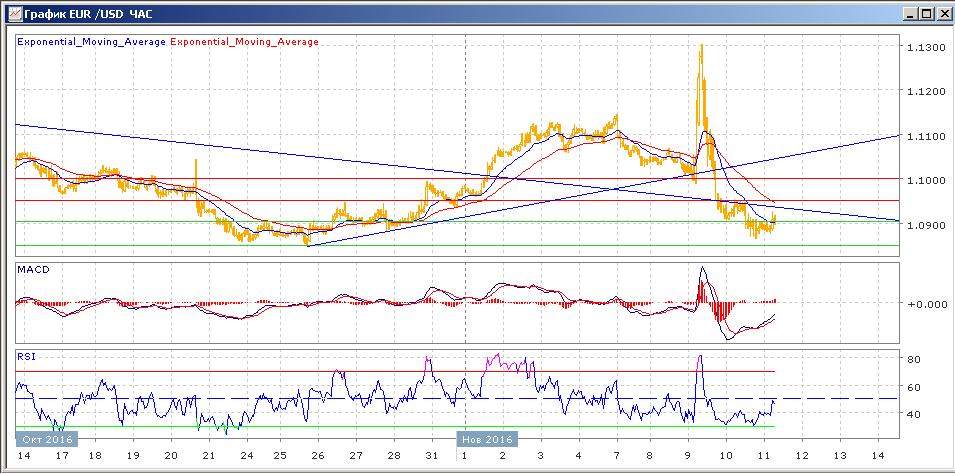Viewport: 955px width, 474px height.
Task: Click date label 28 on the time axis
Action: coord(394,456)
